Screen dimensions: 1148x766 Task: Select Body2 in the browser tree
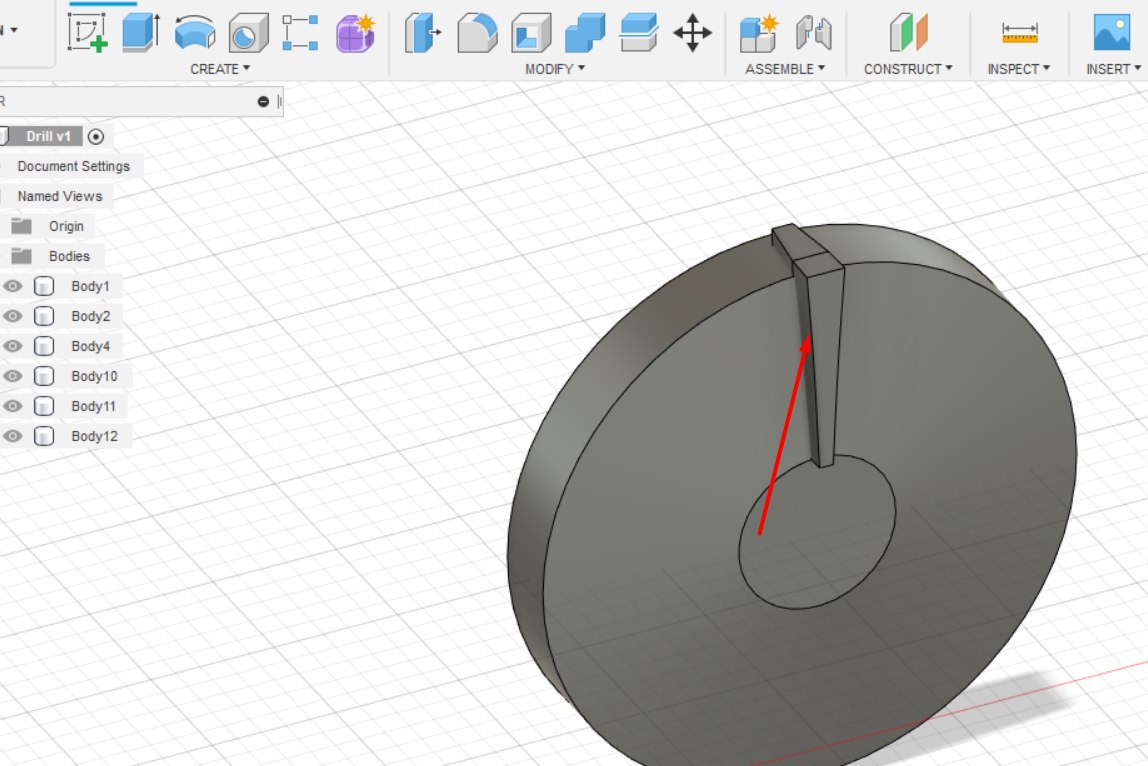coord(91,316)
